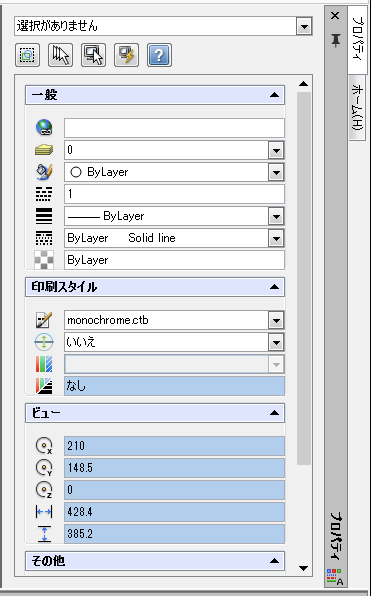The height and width of the screenshot is (602, 378).
Task: Close the properties palette with X
Action: point(335,16)
